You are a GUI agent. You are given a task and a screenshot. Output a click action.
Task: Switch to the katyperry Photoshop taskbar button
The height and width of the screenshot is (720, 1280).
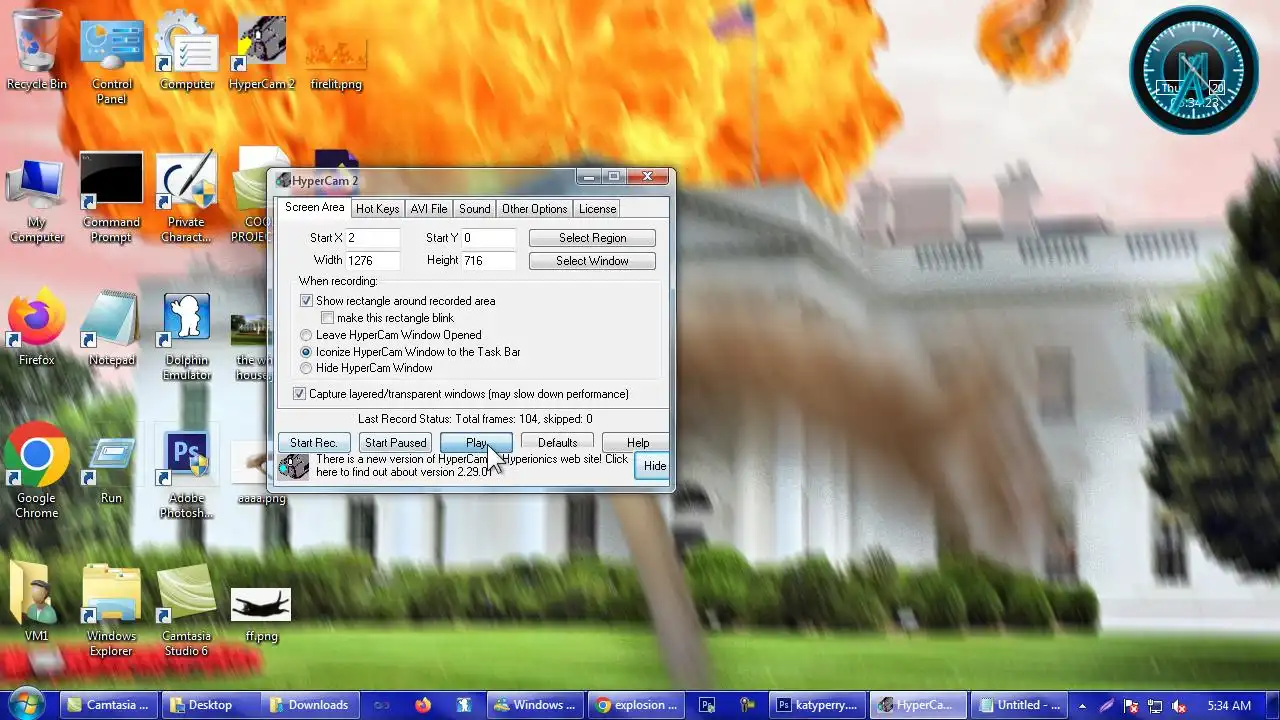[x=818, y=705]
